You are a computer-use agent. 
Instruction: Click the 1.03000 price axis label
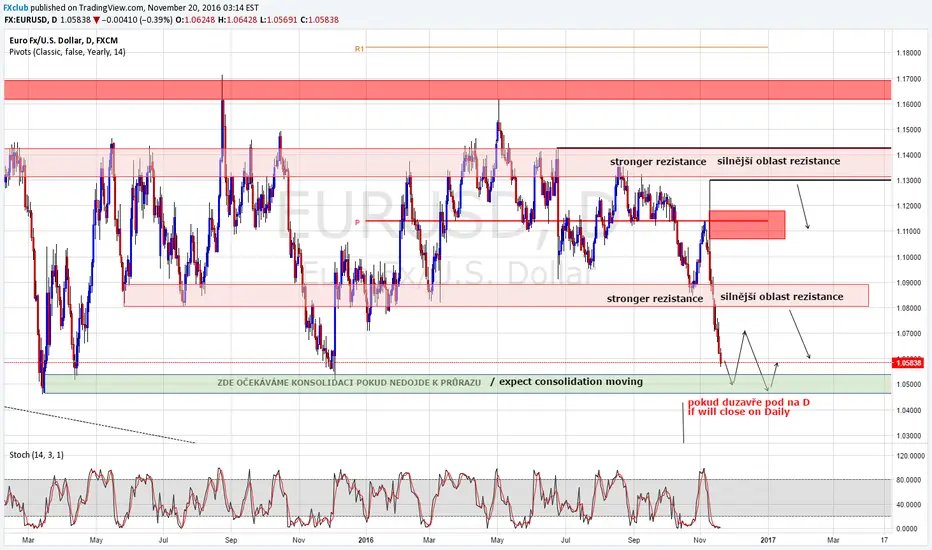(x=908, y=436)
